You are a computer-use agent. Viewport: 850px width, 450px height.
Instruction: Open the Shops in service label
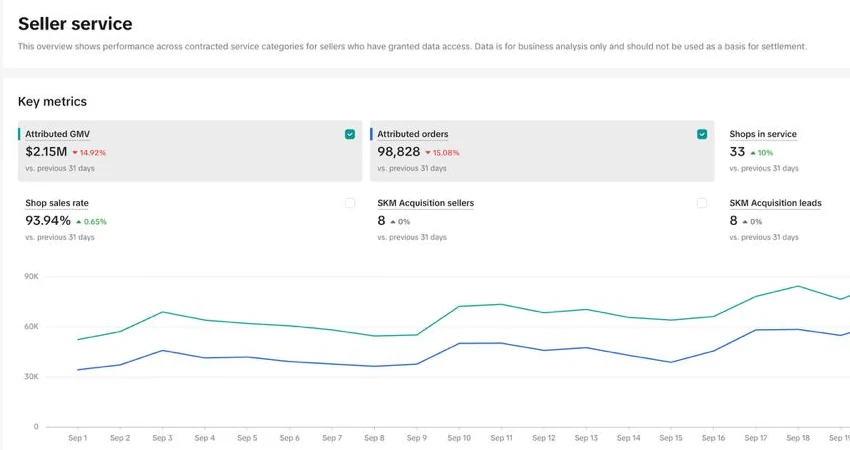[763, 134]
